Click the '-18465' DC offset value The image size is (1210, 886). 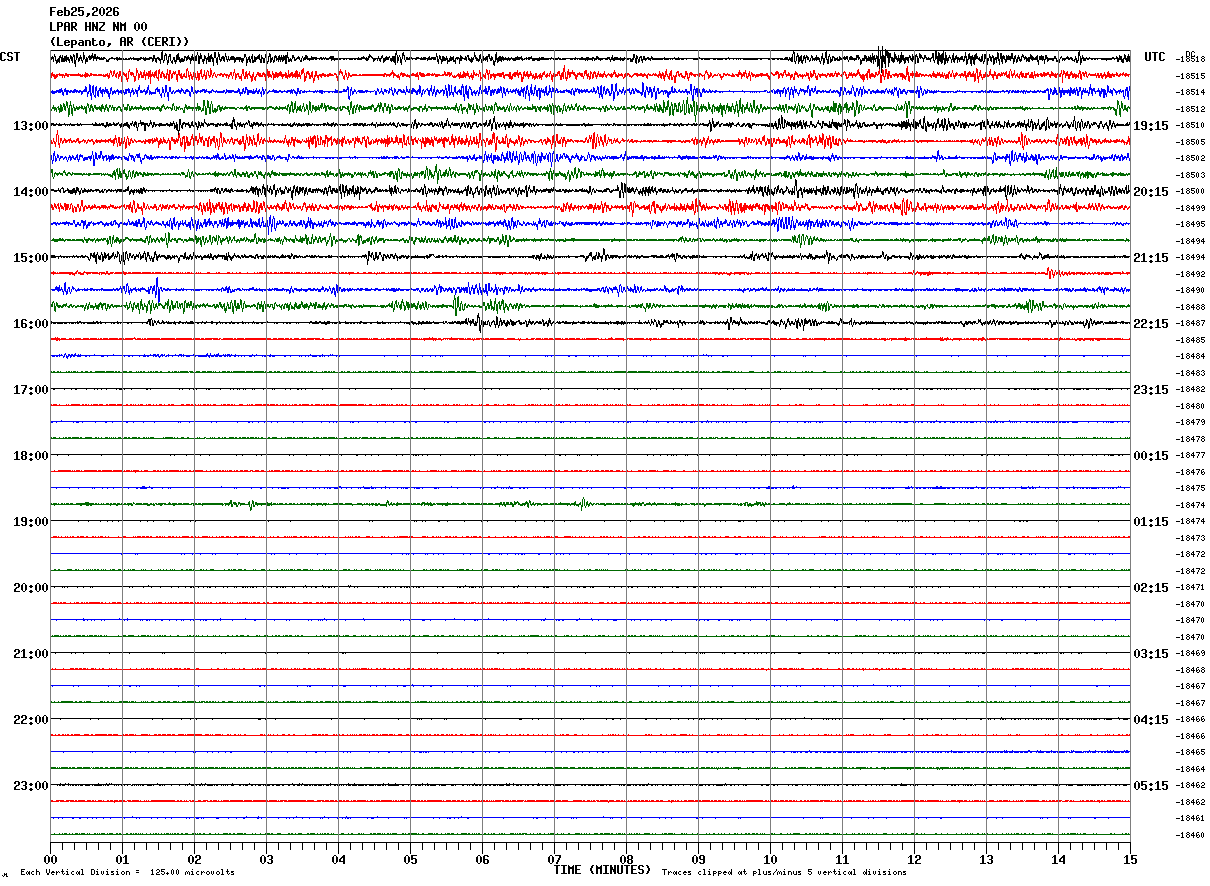pyautogui.click(x=1190, y=752)
